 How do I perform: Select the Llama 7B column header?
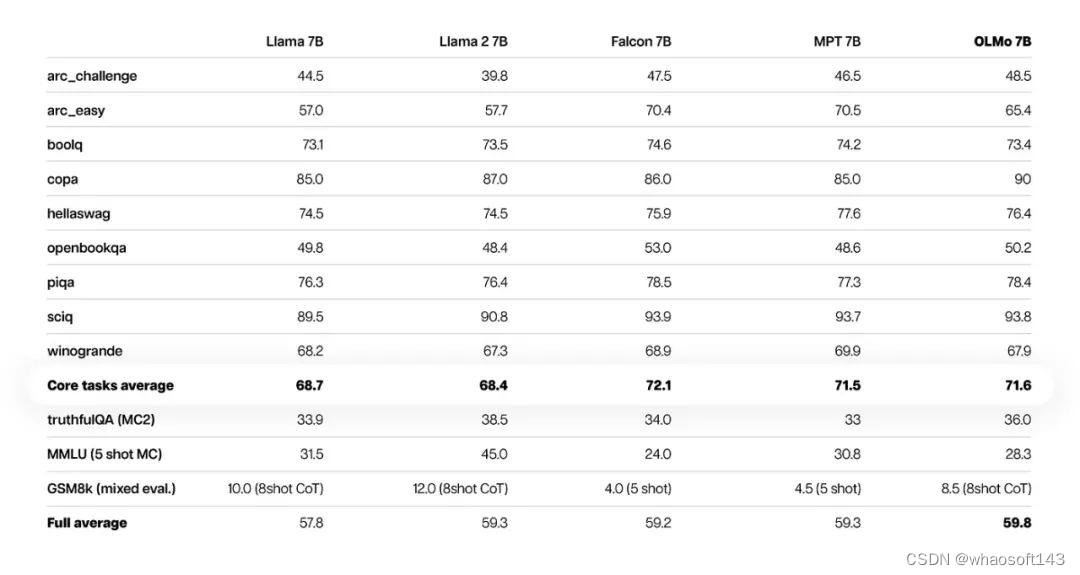(x=295, y=41)
